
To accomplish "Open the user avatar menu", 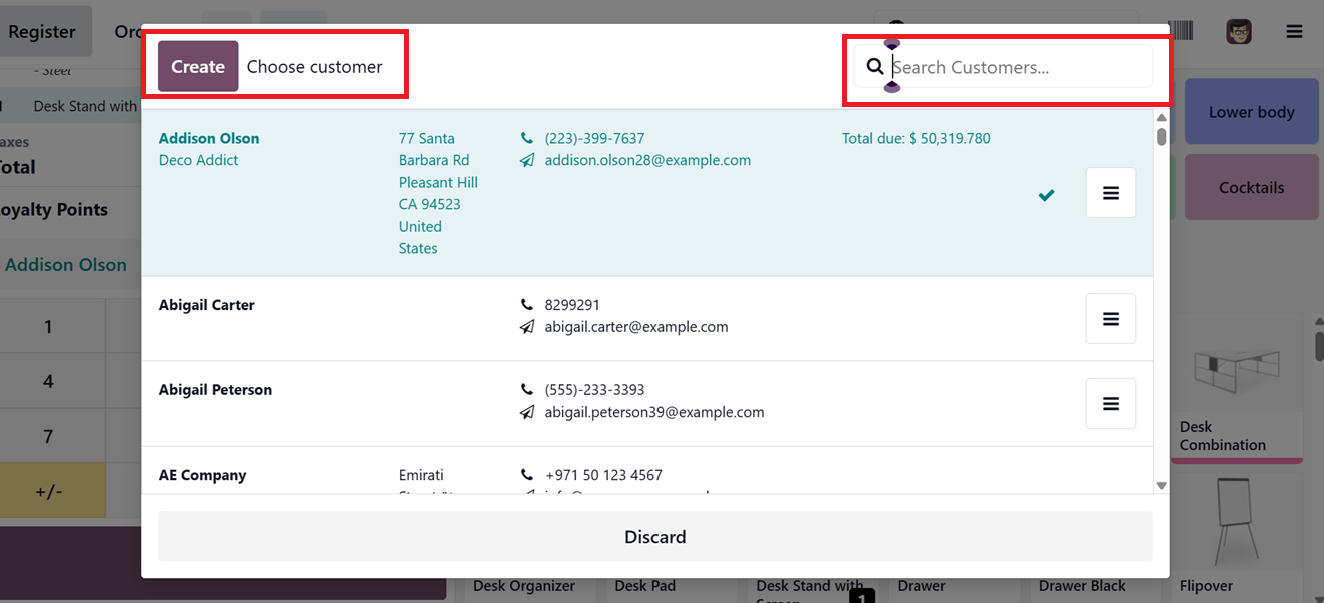I will point(1239,32).
